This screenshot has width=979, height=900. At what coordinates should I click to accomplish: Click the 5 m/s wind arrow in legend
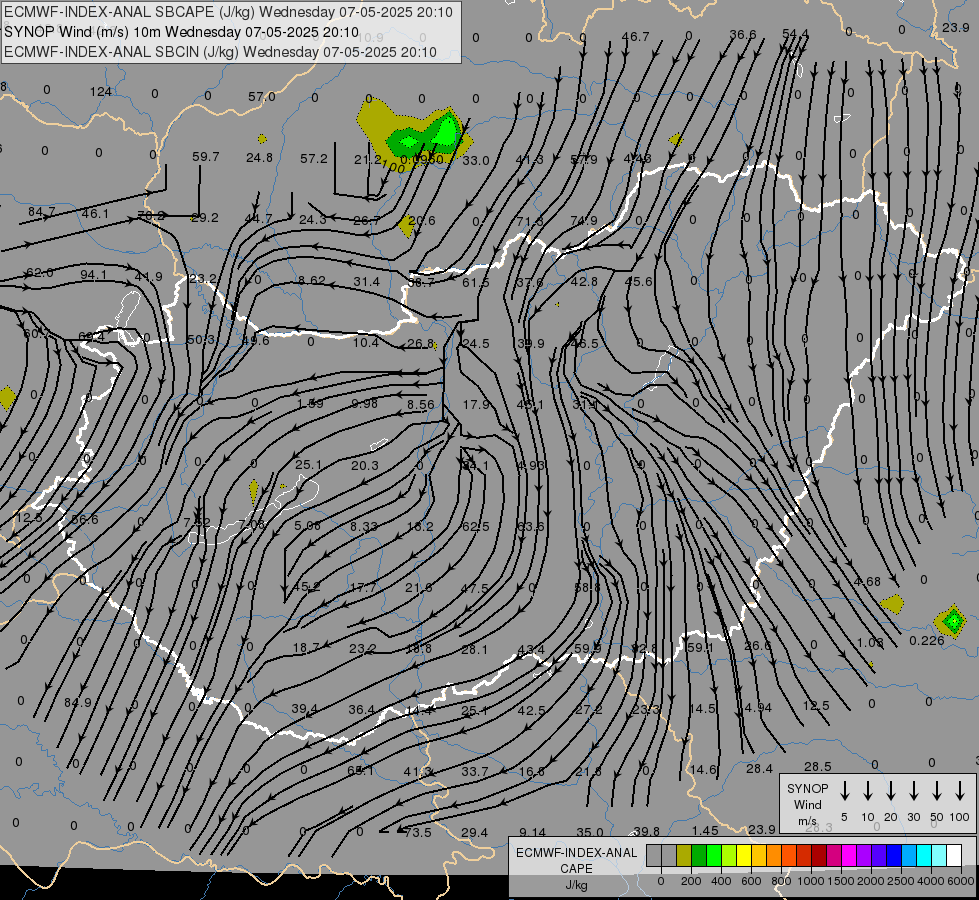coord(844,791)
